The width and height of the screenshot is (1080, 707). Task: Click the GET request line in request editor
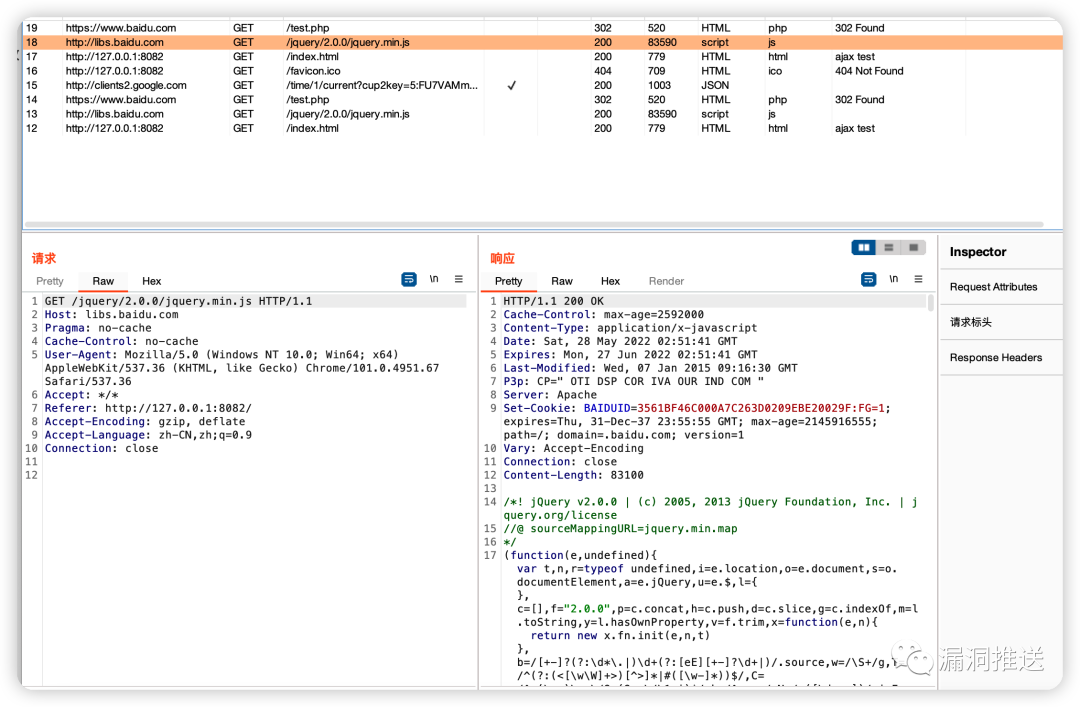(x=178, y=301)
